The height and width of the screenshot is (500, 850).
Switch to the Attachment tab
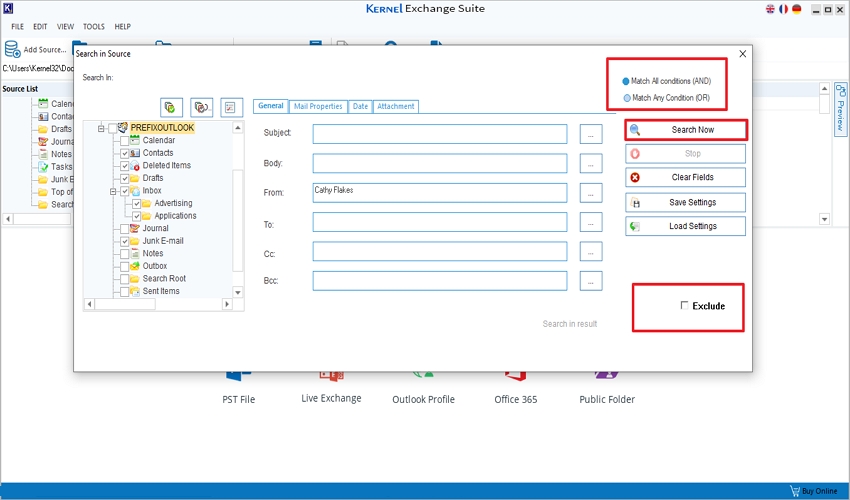point(396,106)
